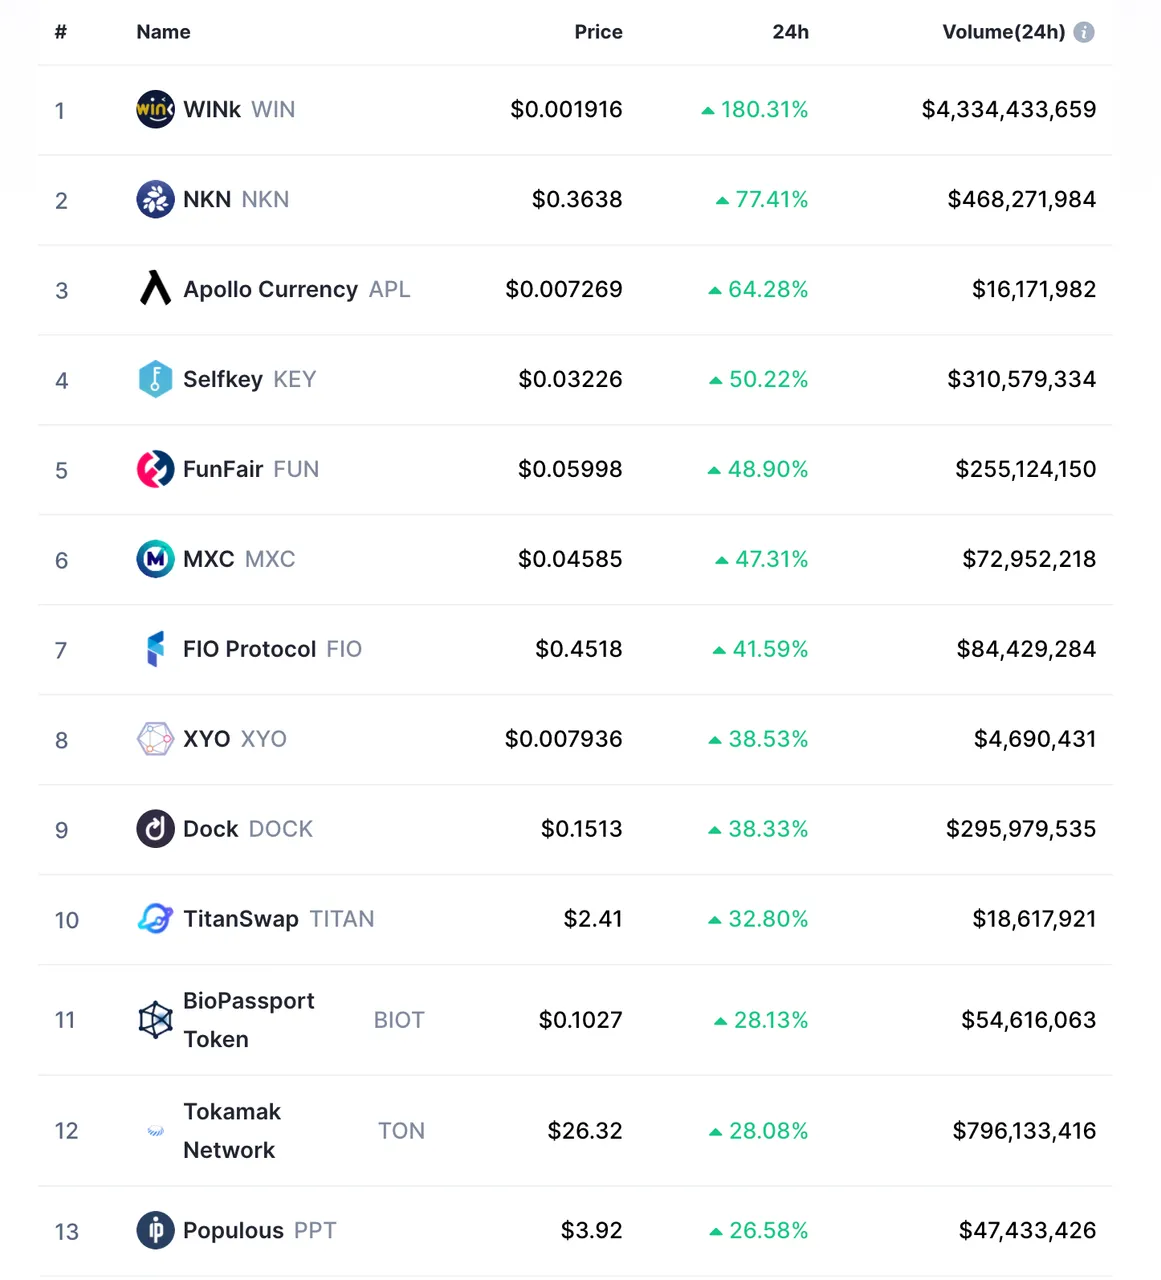Sort by the # rank column header
This screenshot has width=1161, height=1280.
pyautogui.click(x=61, y=32)
